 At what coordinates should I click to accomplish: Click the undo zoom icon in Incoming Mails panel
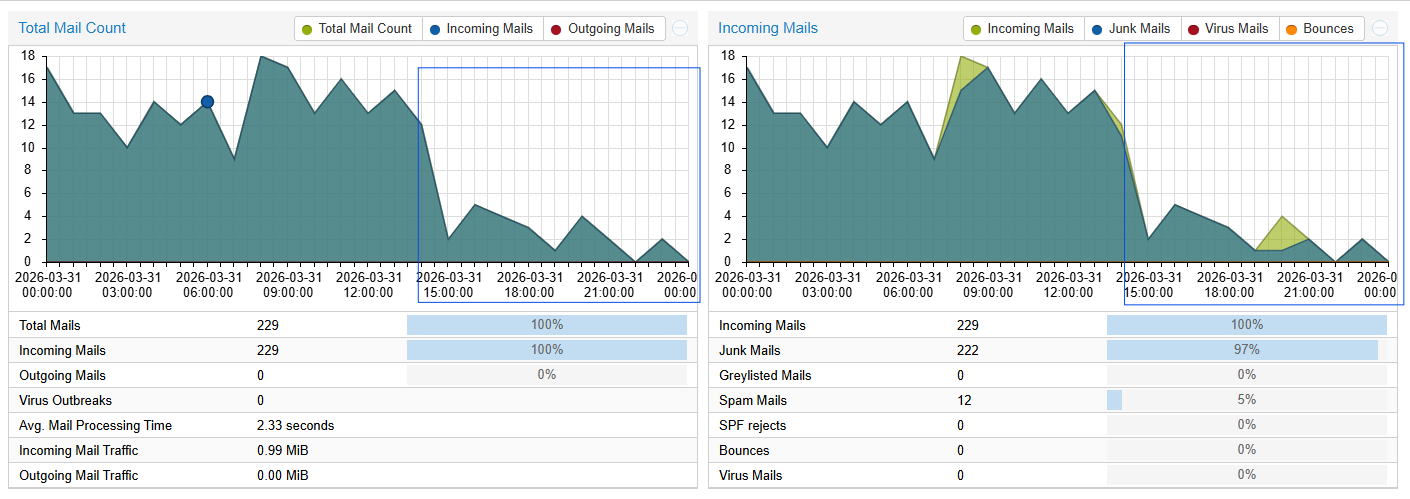click(1380, 29)
